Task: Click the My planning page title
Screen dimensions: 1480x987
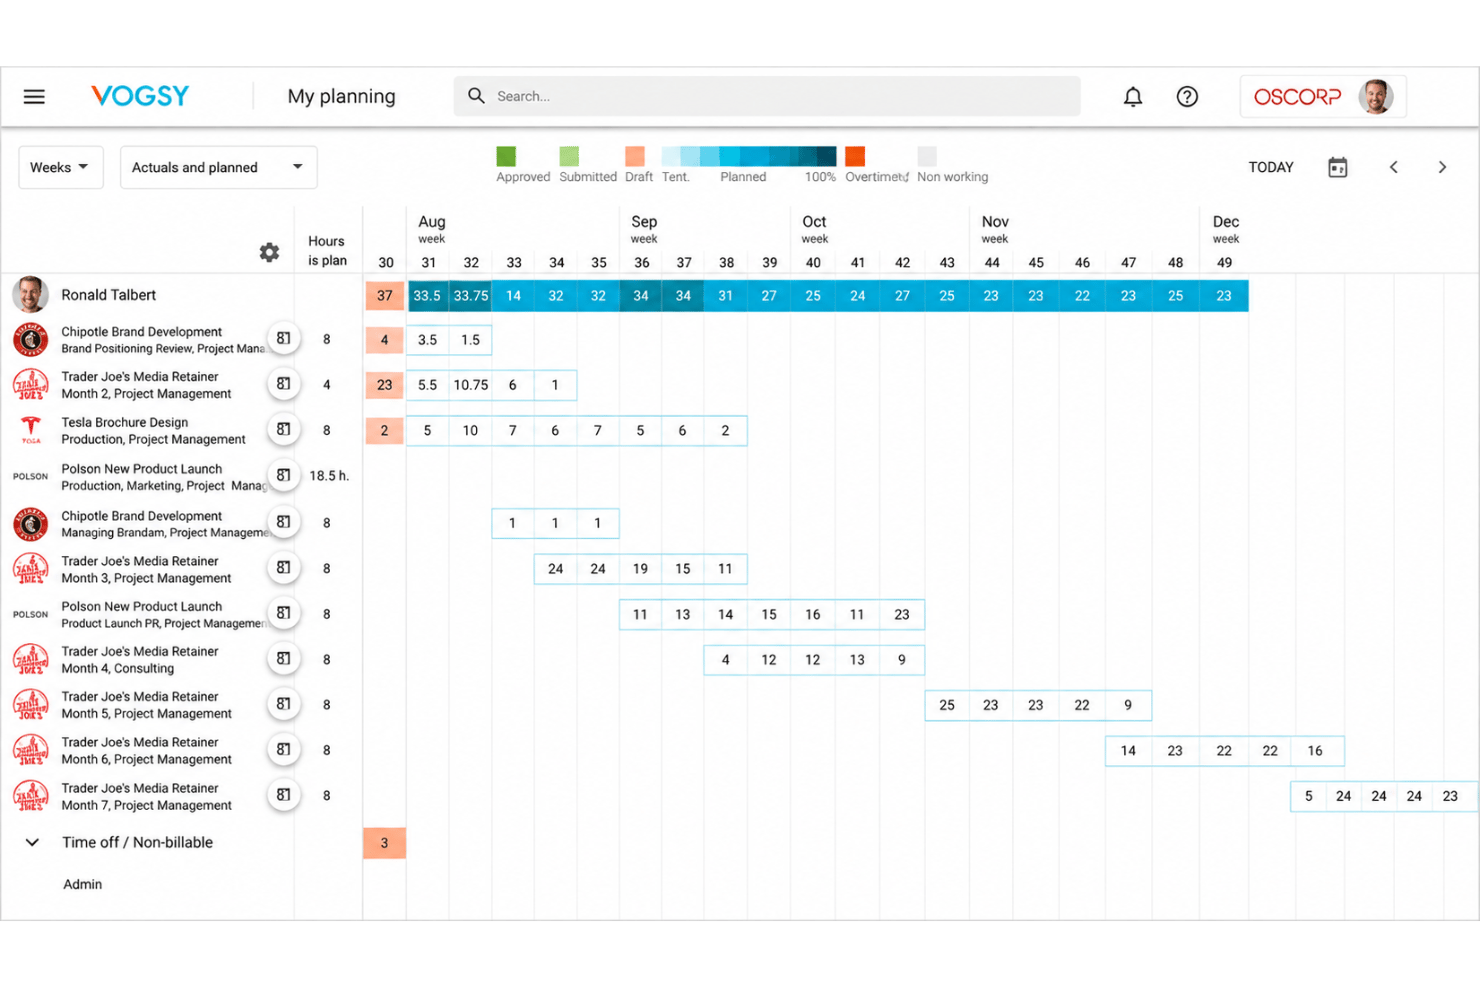Action: point(341,96)
